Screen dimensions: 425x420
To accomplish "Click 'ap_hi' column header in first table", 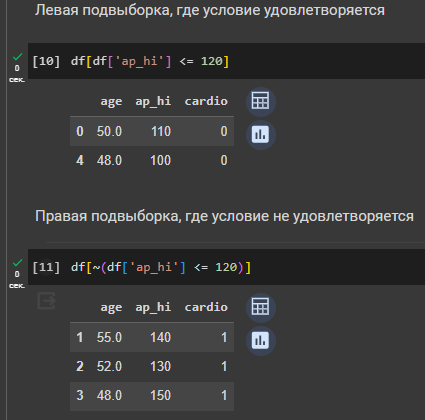I will tap(153, 101).
